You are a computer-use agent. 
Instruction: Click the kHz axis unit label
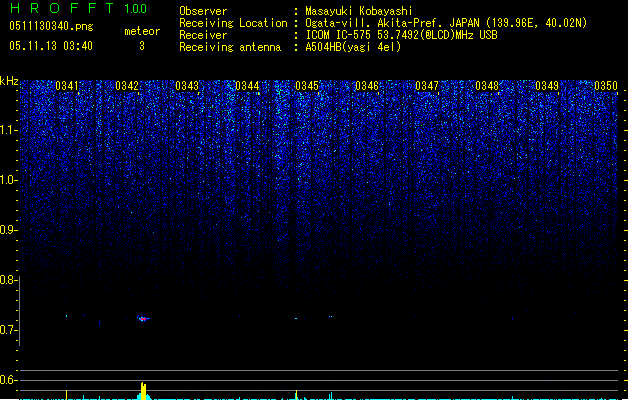[x=9, y=81]
